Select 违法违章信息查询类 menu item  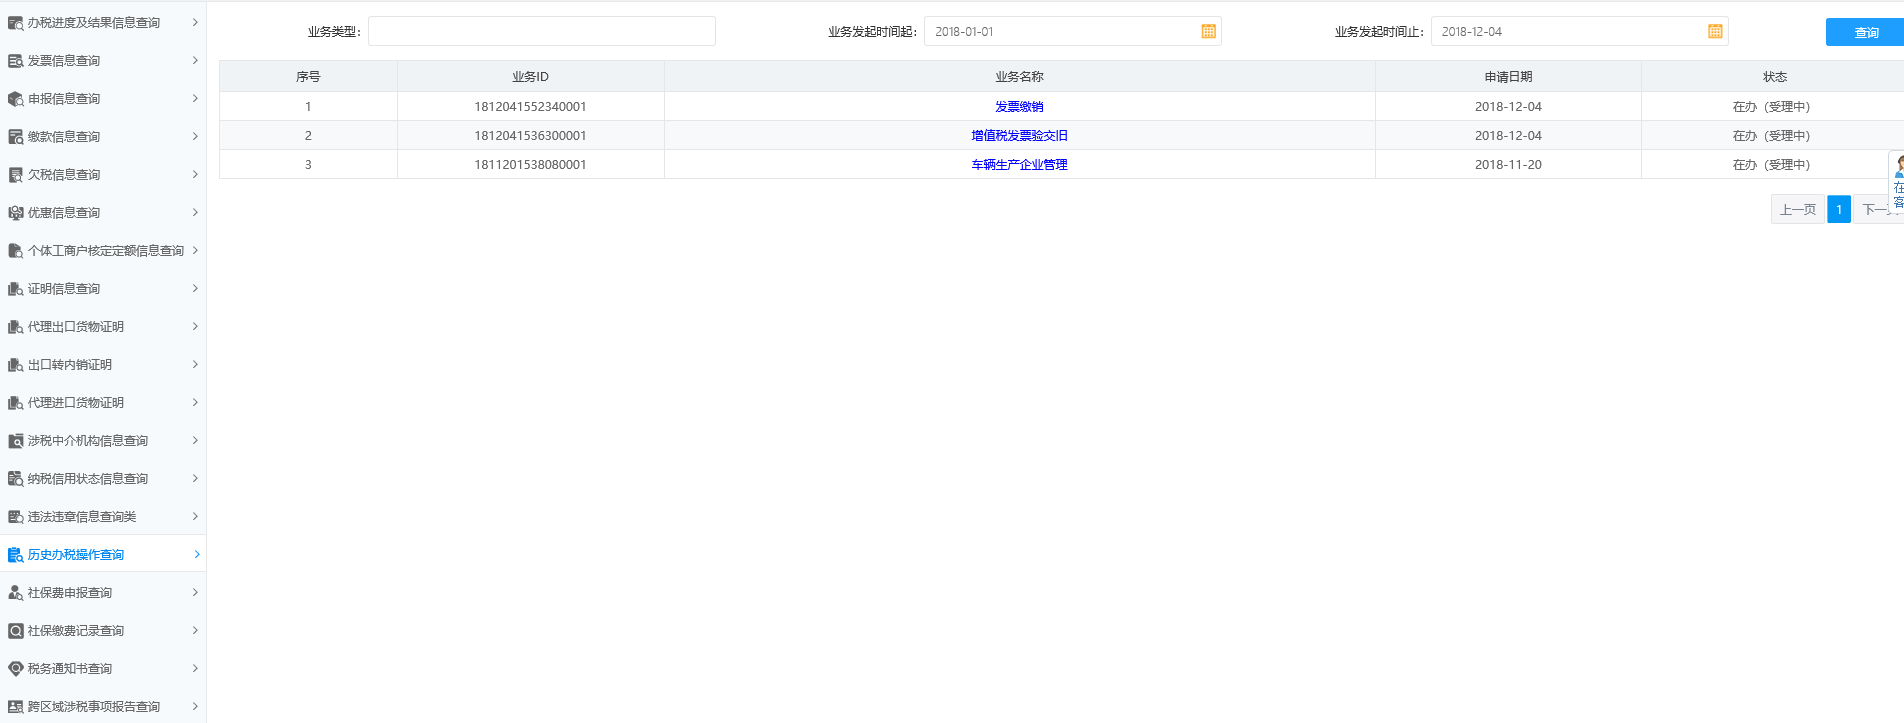pos(82,517)
